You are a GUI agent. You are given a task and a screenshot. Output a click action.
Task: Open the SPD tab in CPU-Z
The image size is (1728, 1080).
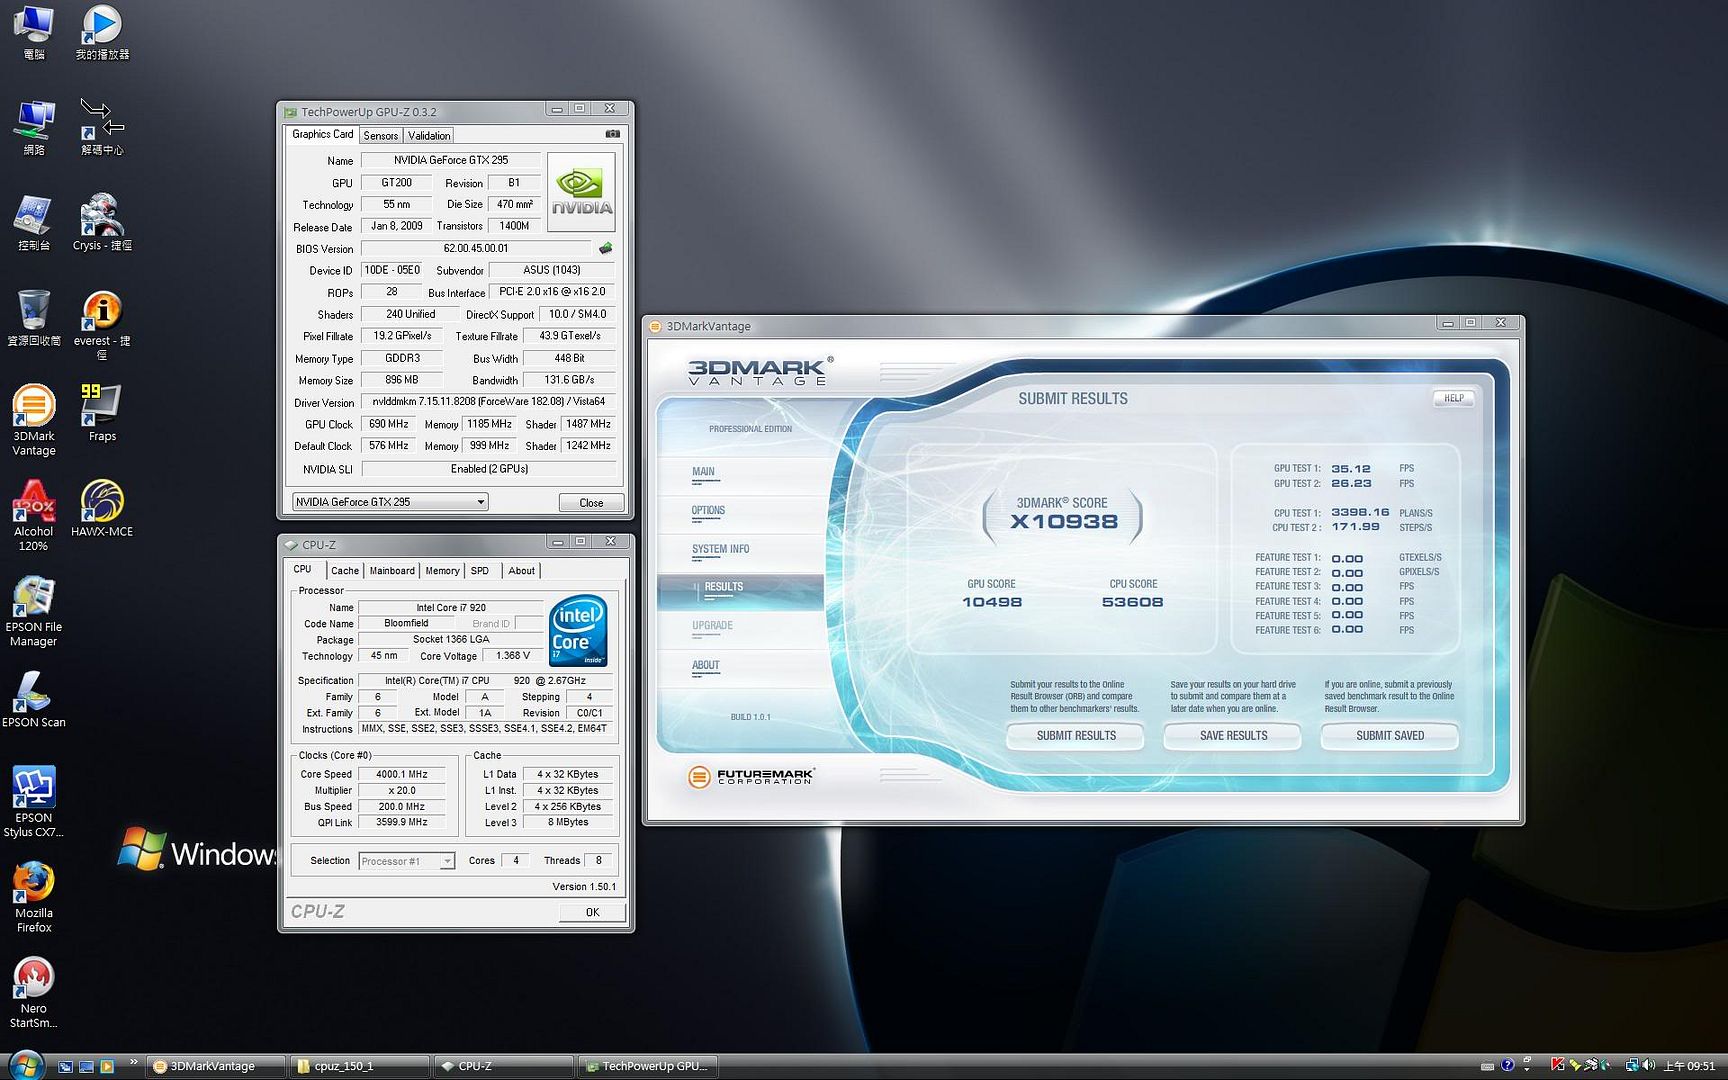click(480, 571)
